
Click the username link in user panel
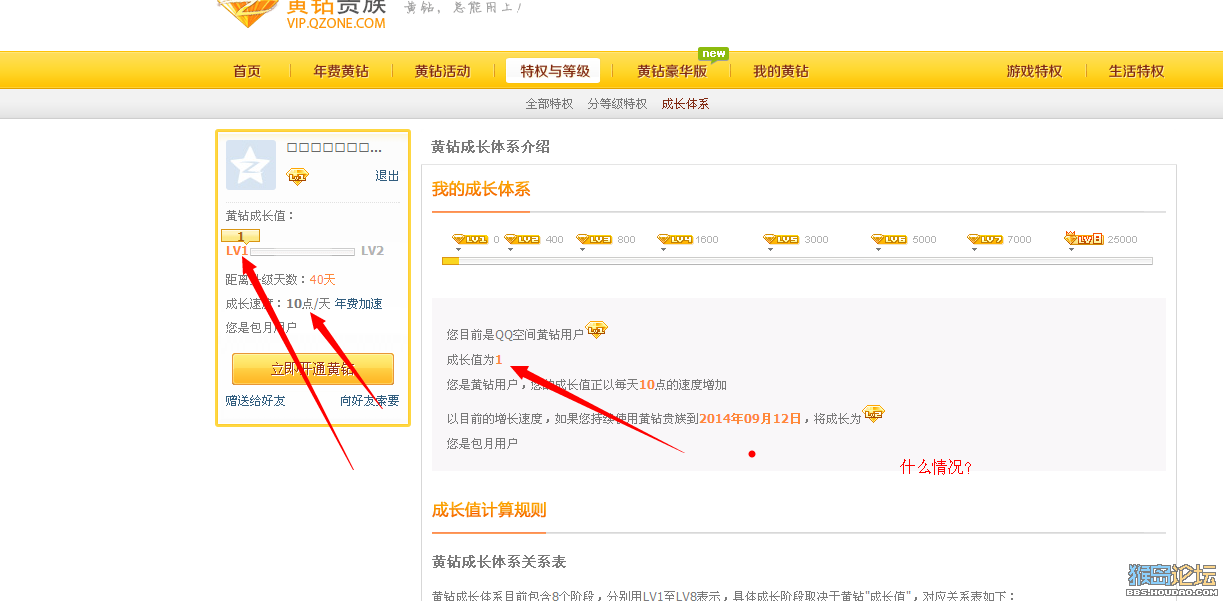click(334, 148)
